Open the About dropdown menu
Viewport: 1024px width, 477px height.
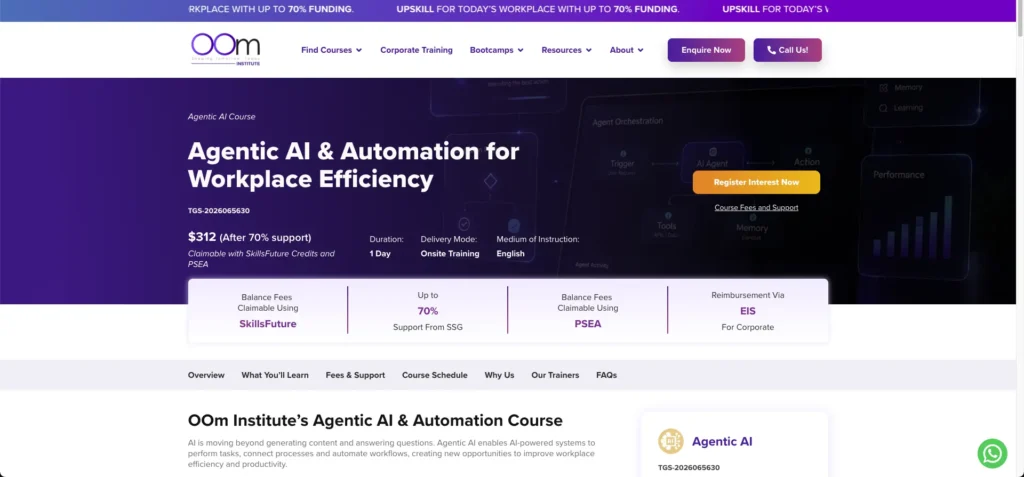point(626,50)
